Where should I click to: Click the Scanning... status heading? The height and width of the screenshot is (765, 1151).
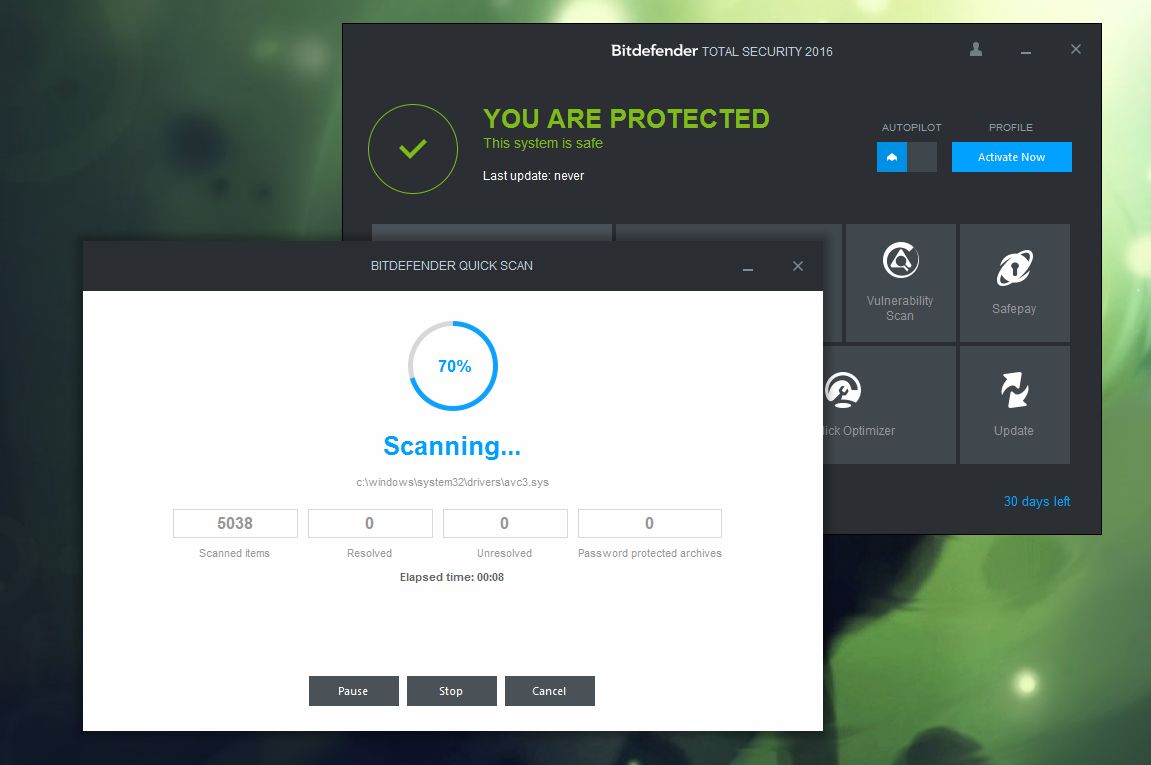pos(452,446)
